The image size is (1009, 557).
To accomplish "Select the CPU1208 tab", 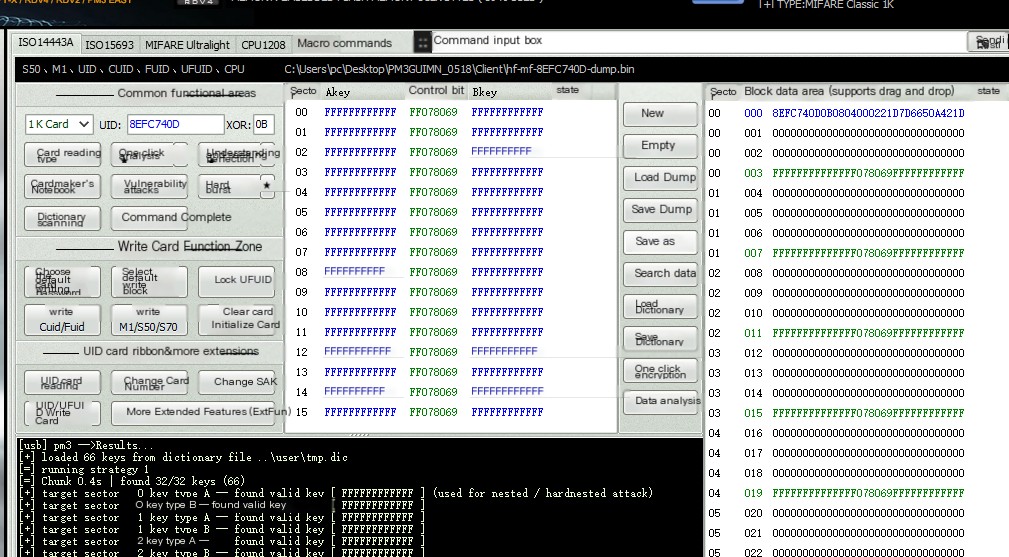I will click(x=263, y=44).
